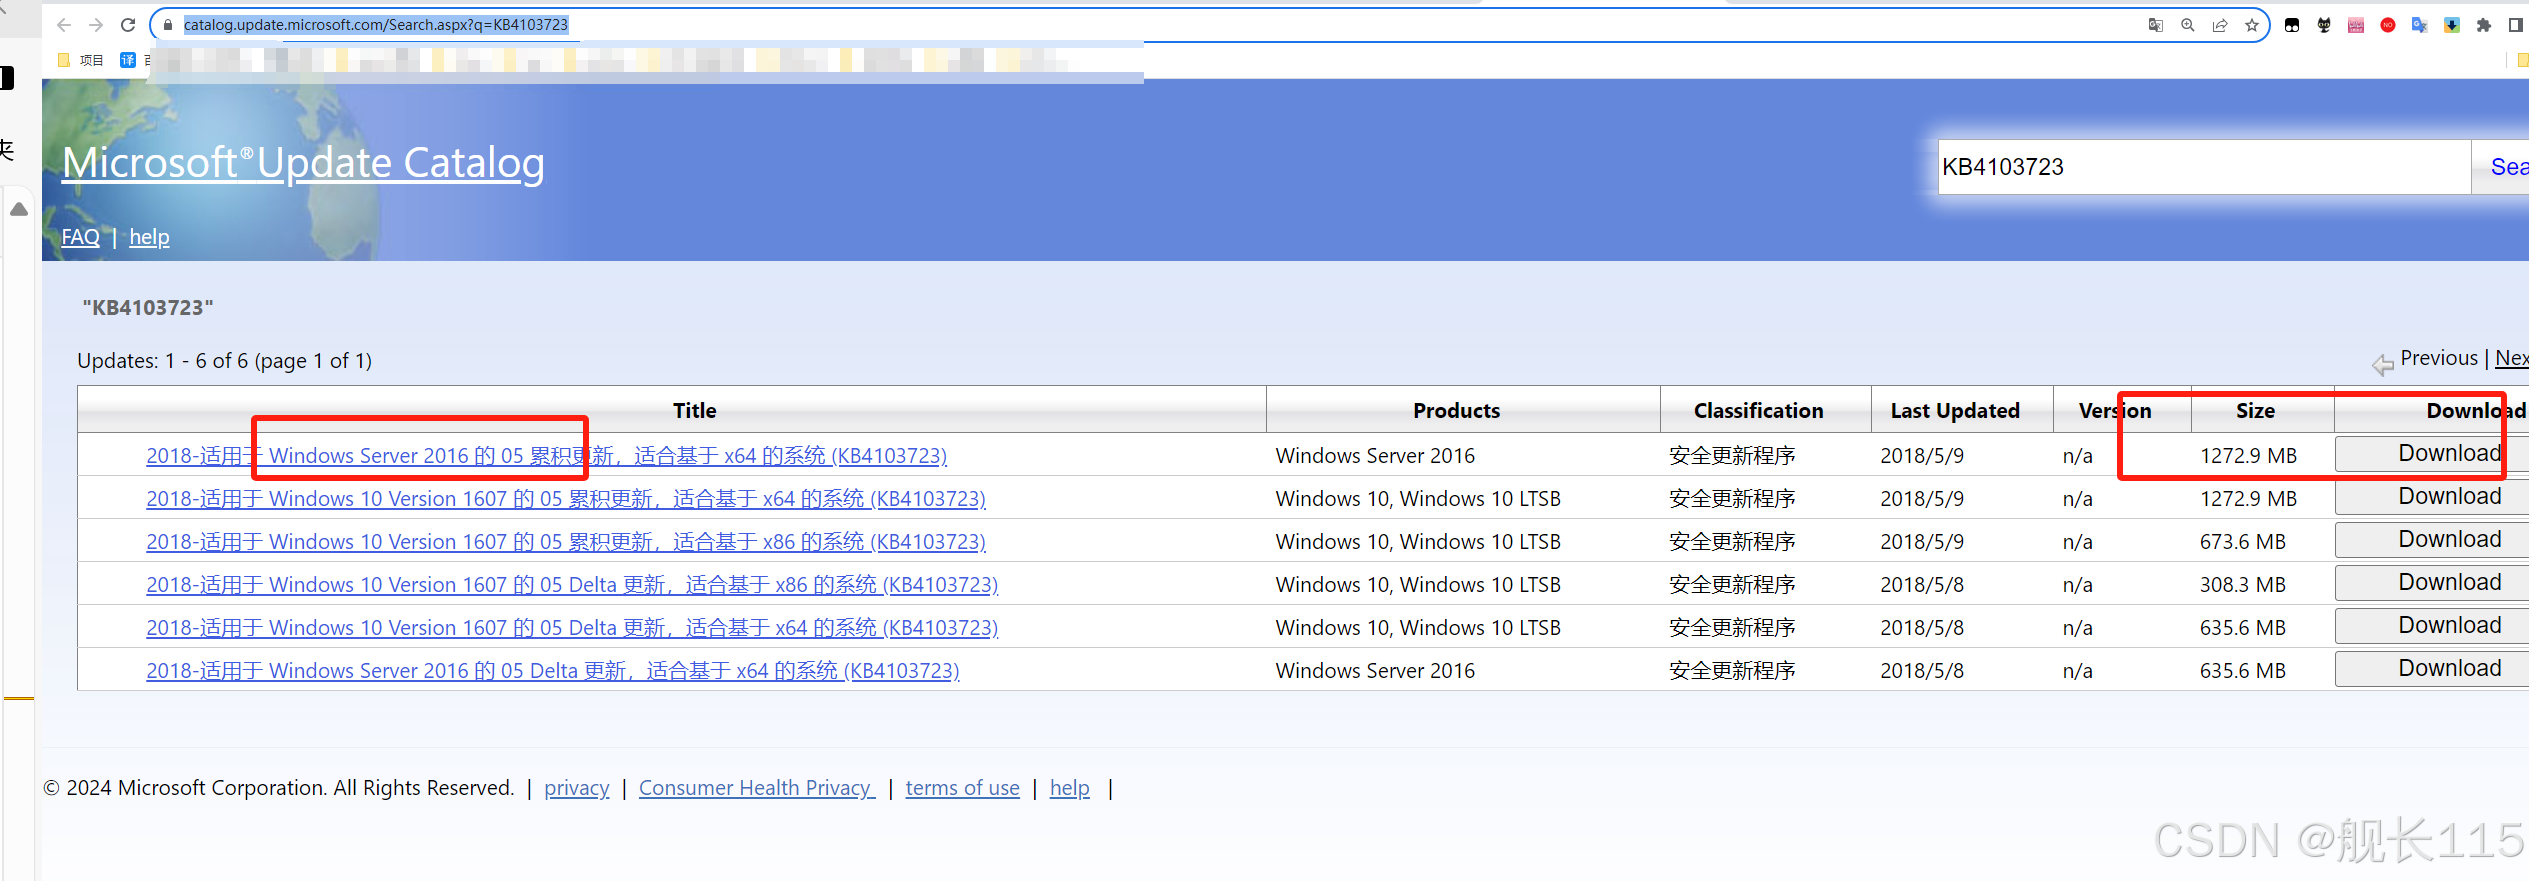The width and height of the screenshot is (2529, 881).
Task: Click the blue 译 translate bookmark
Action: (x=128, y=60)
